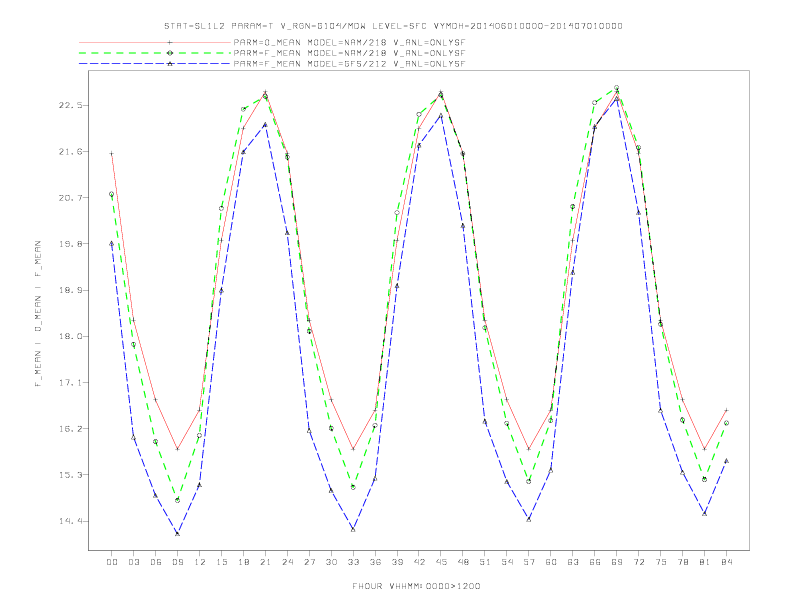792x612 pixels.
Task: Click y-axis tick label 18.0
Action: click(70, 336)
